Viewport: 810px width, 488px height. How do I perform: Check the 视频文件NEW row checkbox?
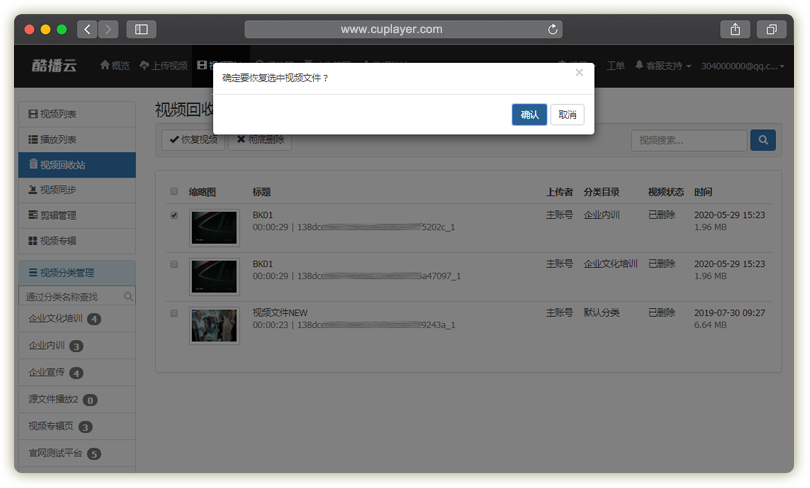point(174,313)
